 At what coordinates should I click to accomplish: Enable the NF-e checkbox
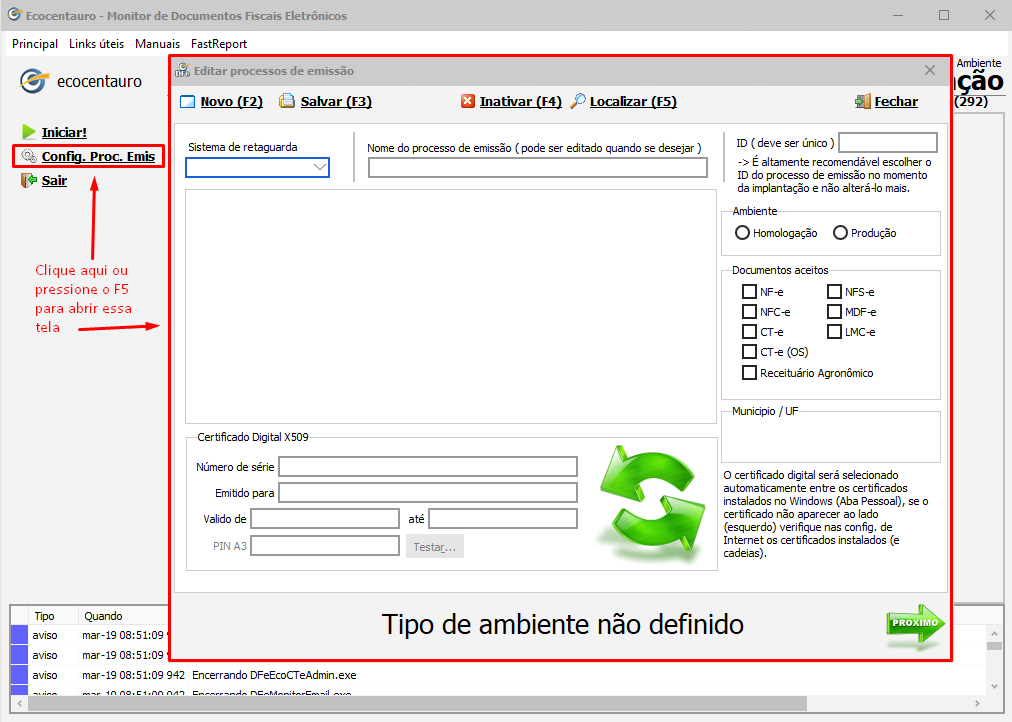click(x=749, y=292)
